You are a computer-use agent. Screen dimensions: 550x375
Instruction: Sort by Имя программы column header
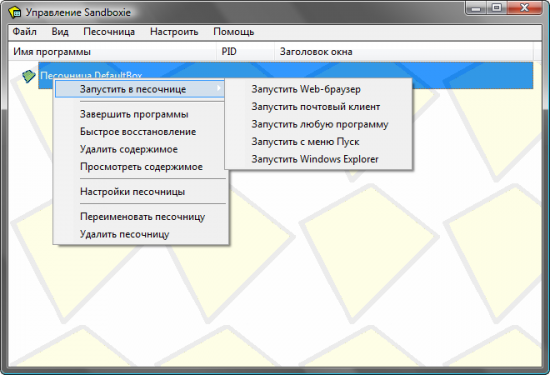(112, 52)
